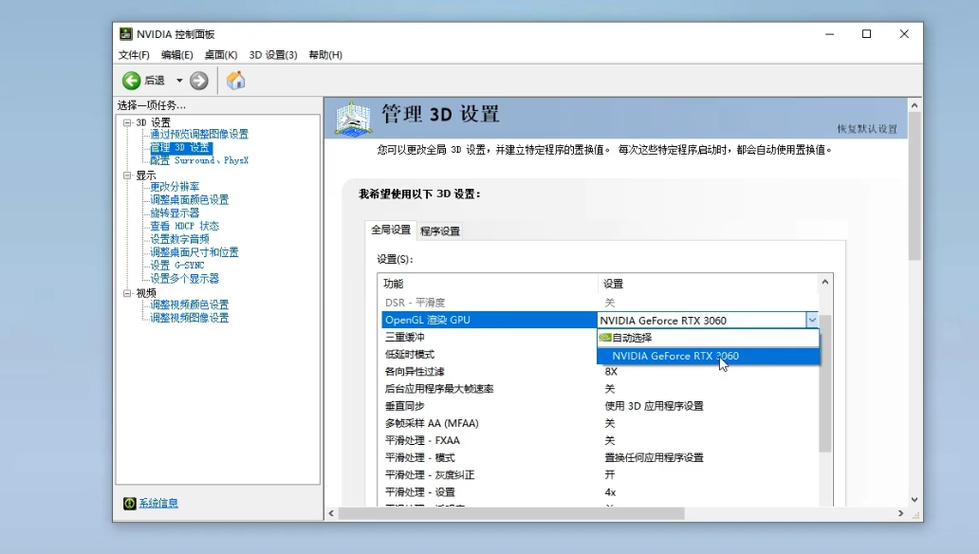Click the 4x antialiasing setting value
The width and height of the screenshot is (979, 554).
point(610,492)
